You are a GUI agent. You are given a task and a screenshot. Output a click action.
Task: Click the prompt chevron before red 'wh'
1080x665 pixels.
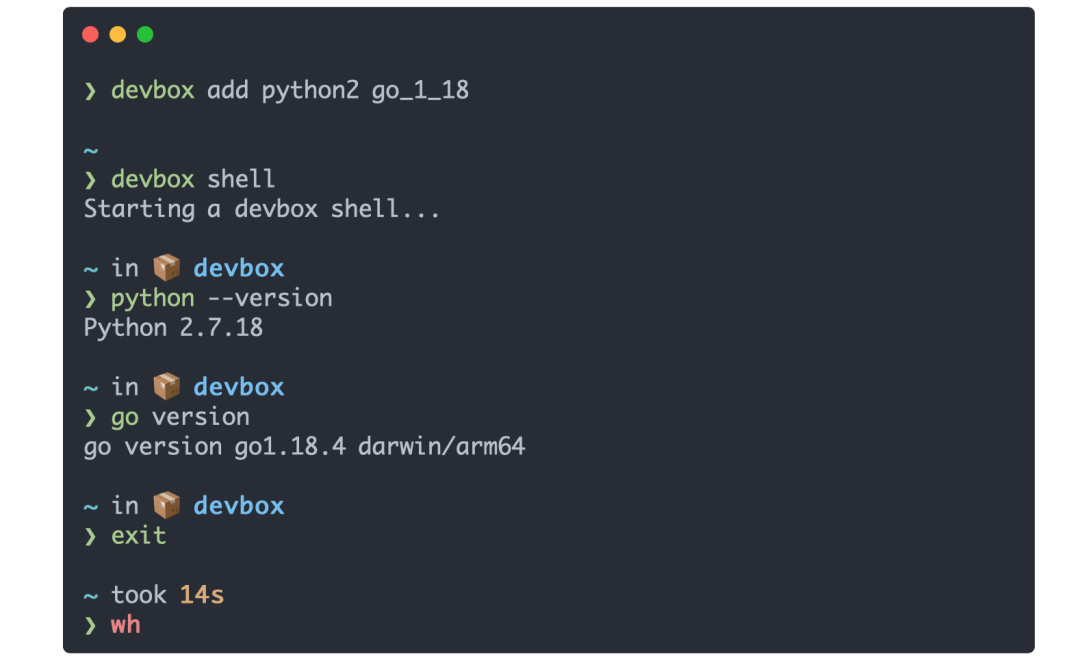click(91, 626)
